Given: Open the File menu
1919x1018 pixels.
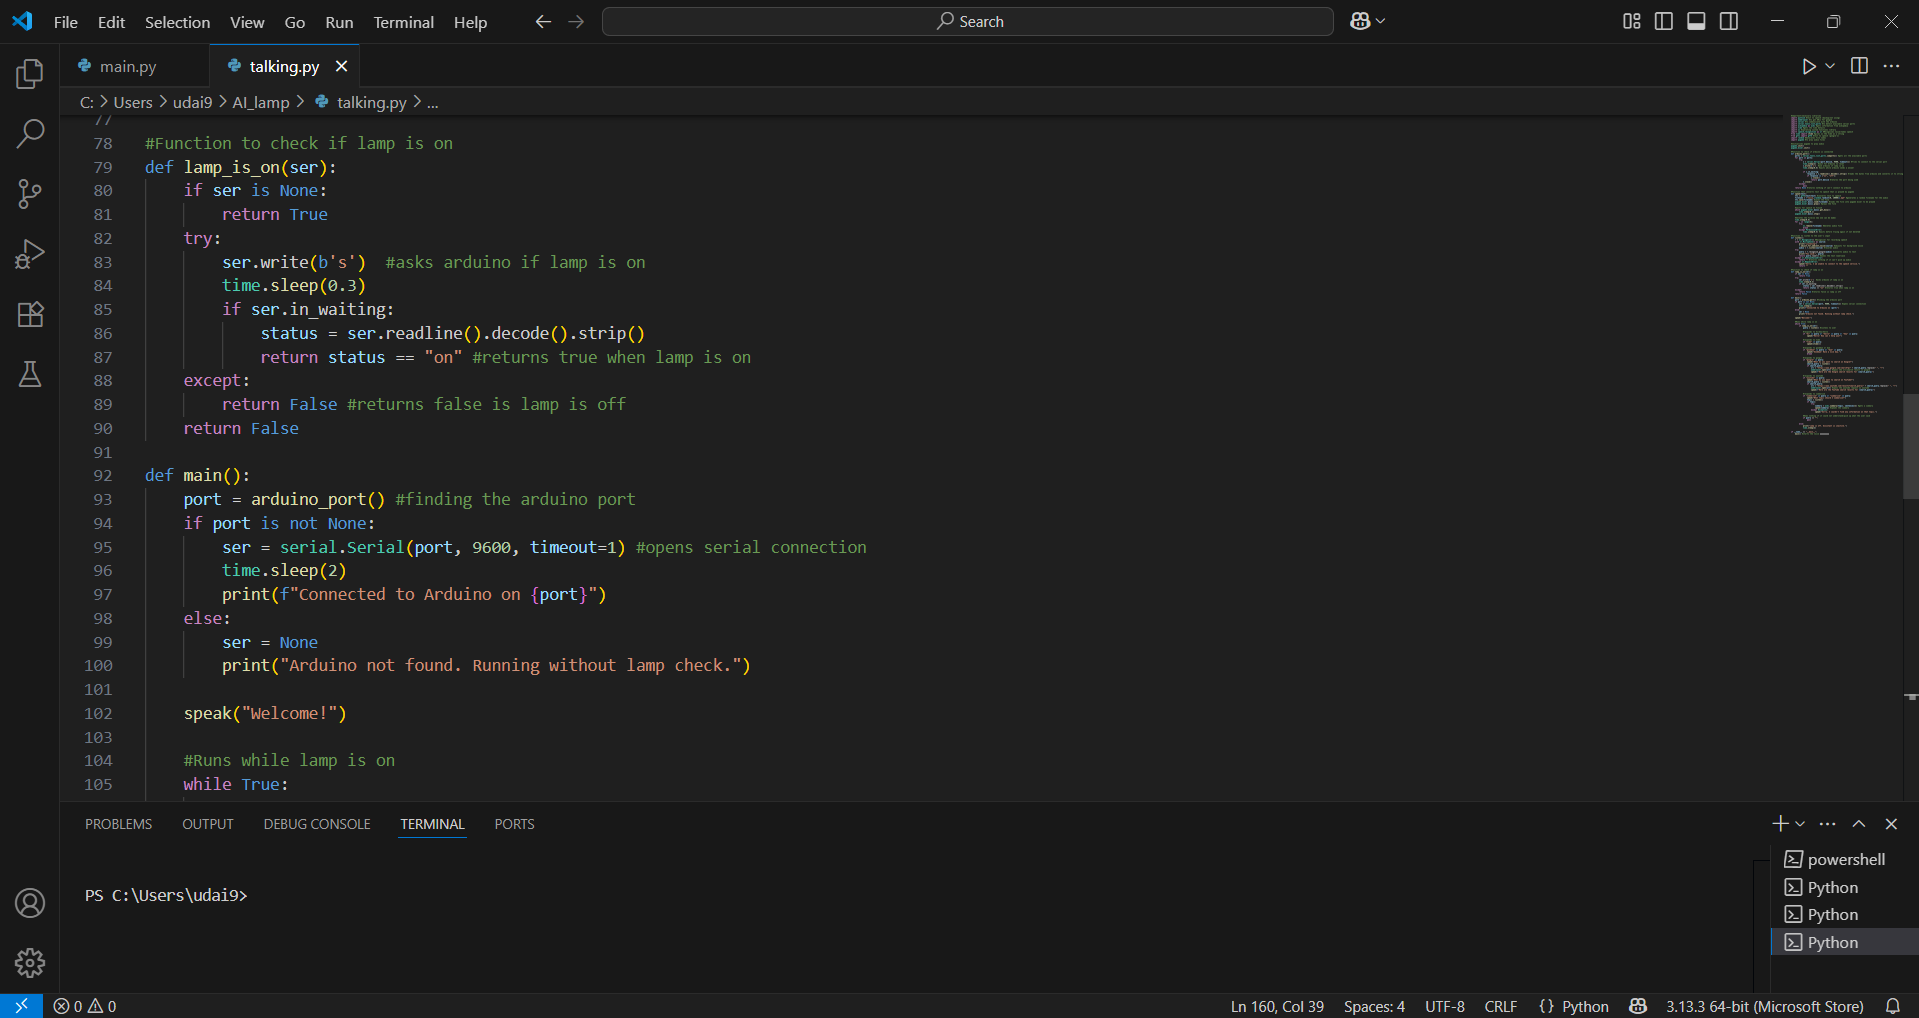Looking at the screenshot, I should (x=66, y=22).
